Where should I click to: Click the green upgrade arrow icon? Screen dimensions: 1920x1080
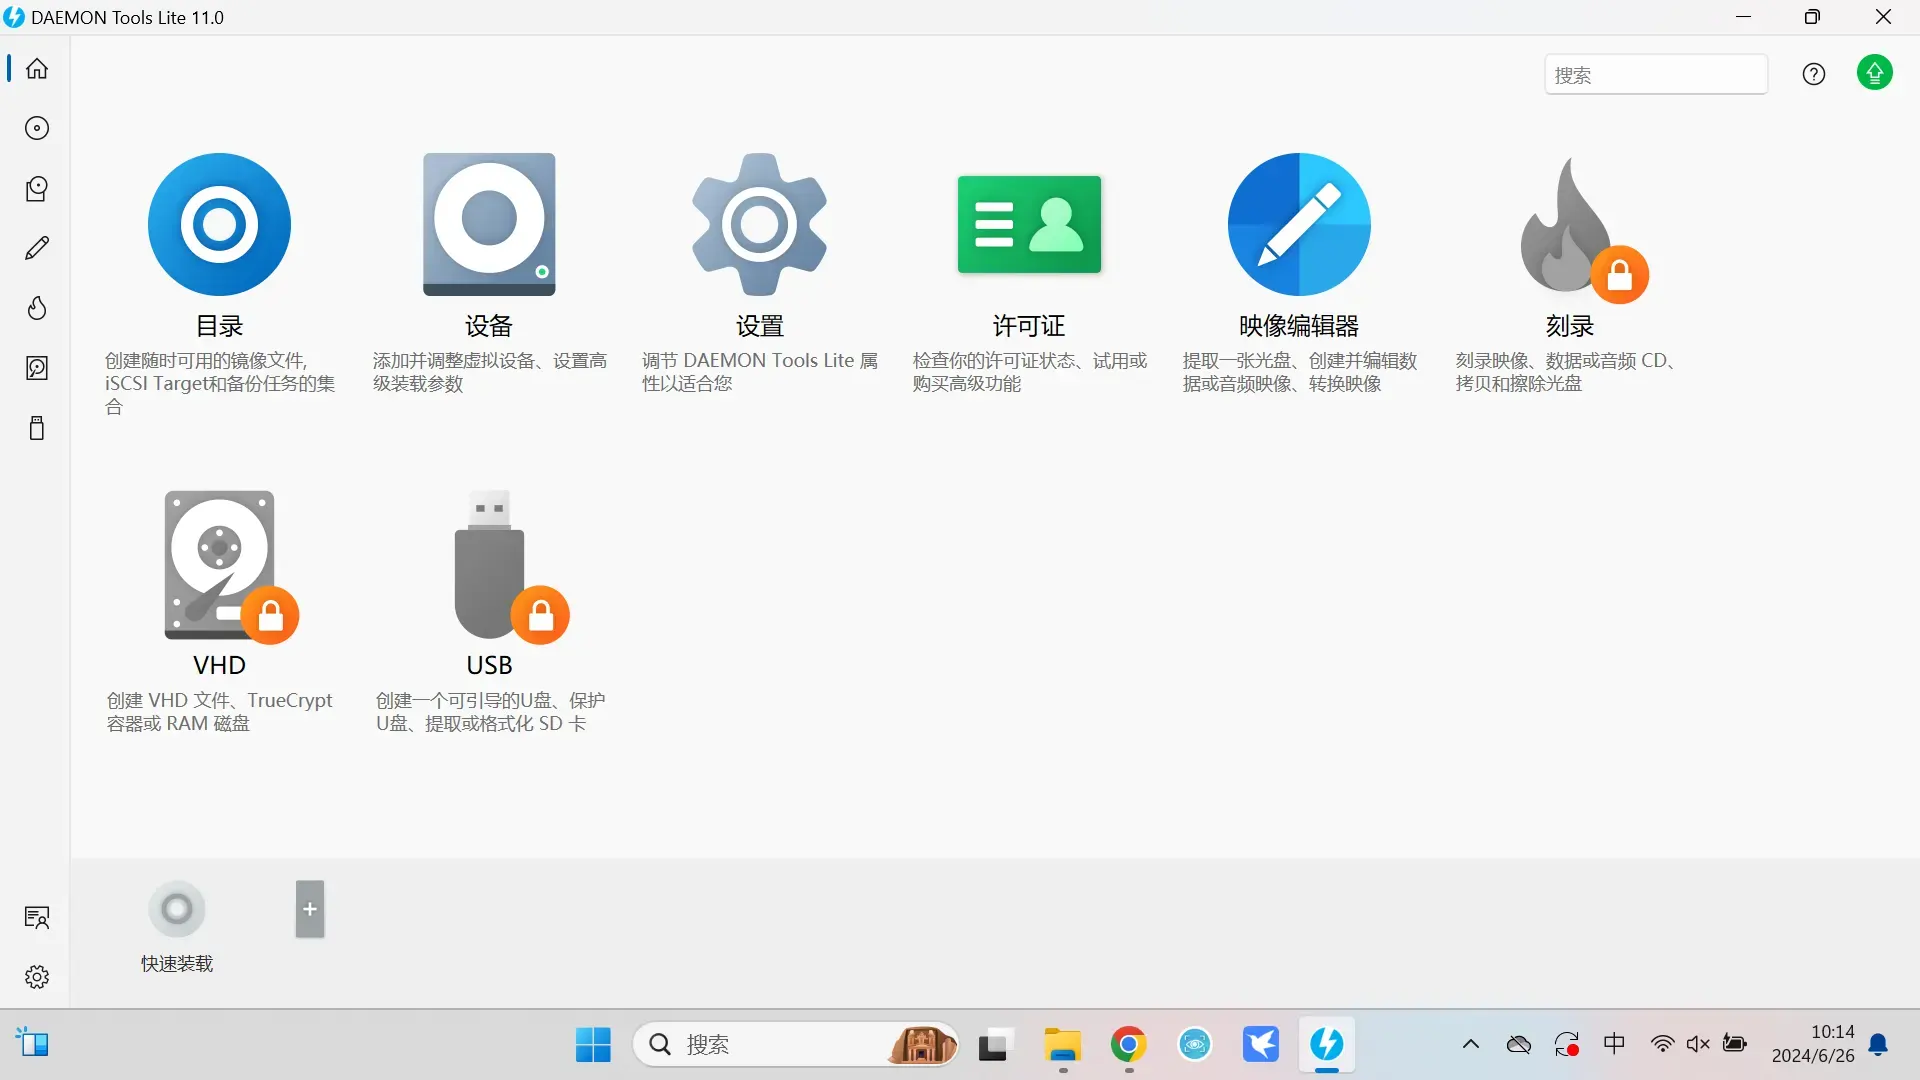pos(1875,73)
